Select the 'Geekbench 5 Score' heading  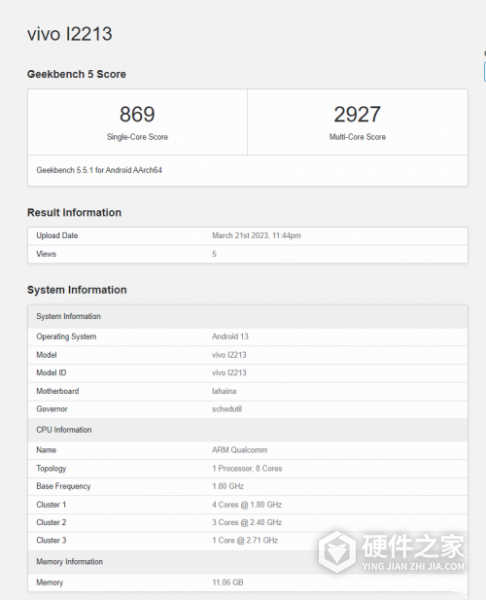pos(77,74)
